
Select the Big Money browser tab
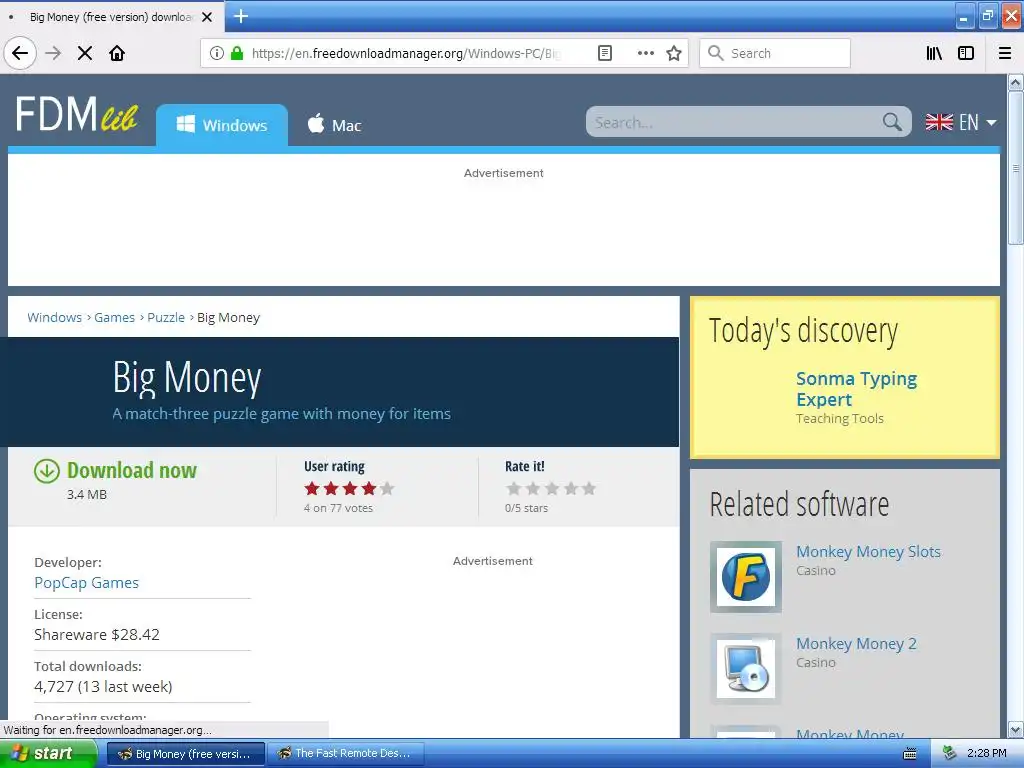pos(111,17)
